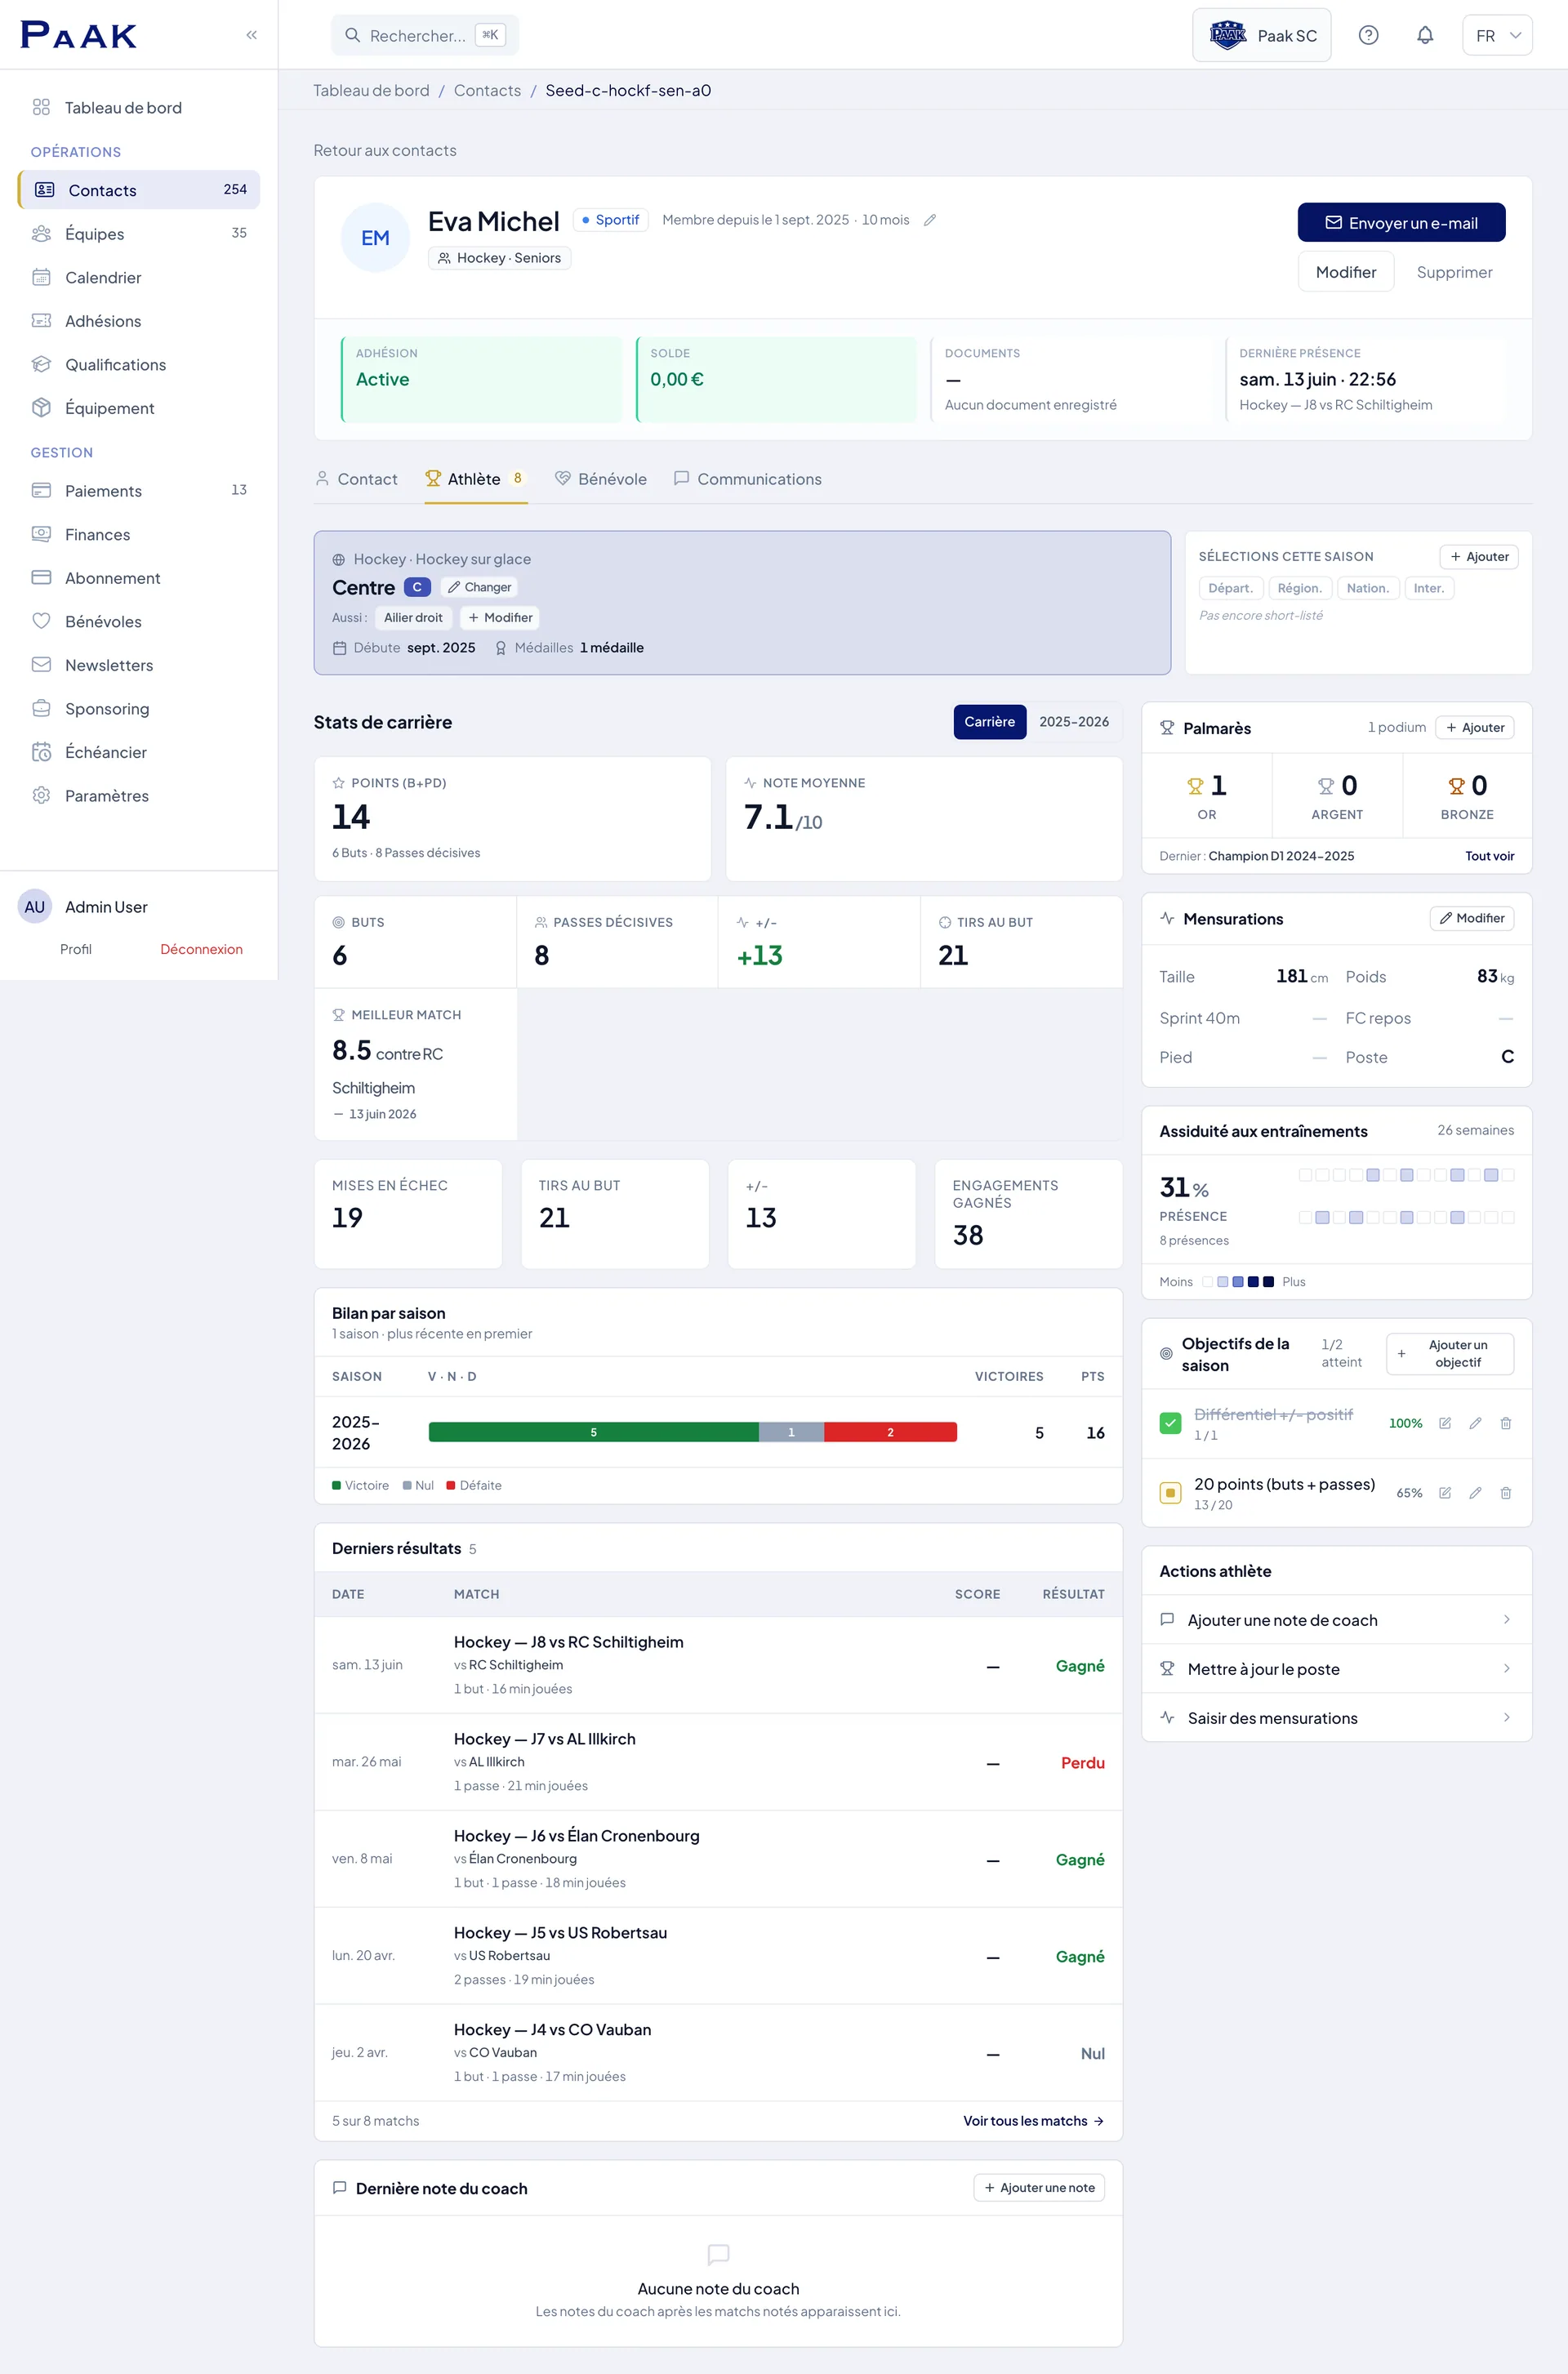Open the Communications tab
This screenshot has height=2374, width=1568.
(748, 479)
